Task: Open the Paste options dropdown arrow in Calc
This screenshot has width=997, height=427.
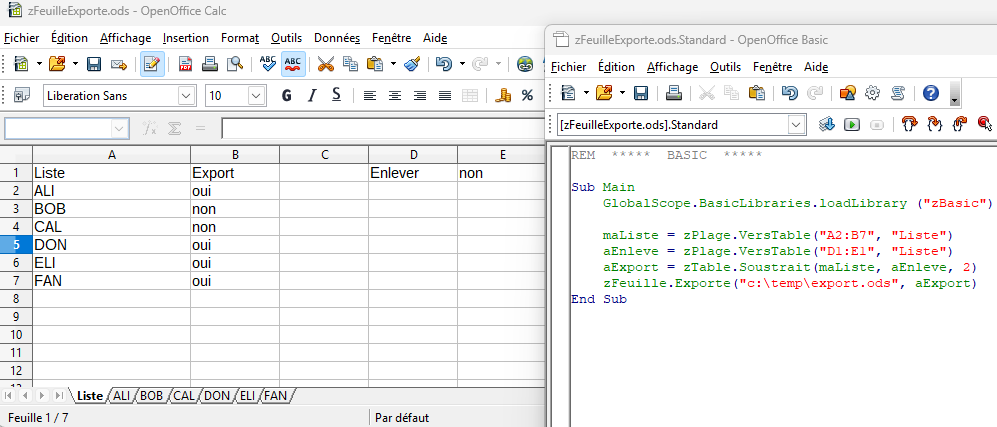Action: pos(393,64)
